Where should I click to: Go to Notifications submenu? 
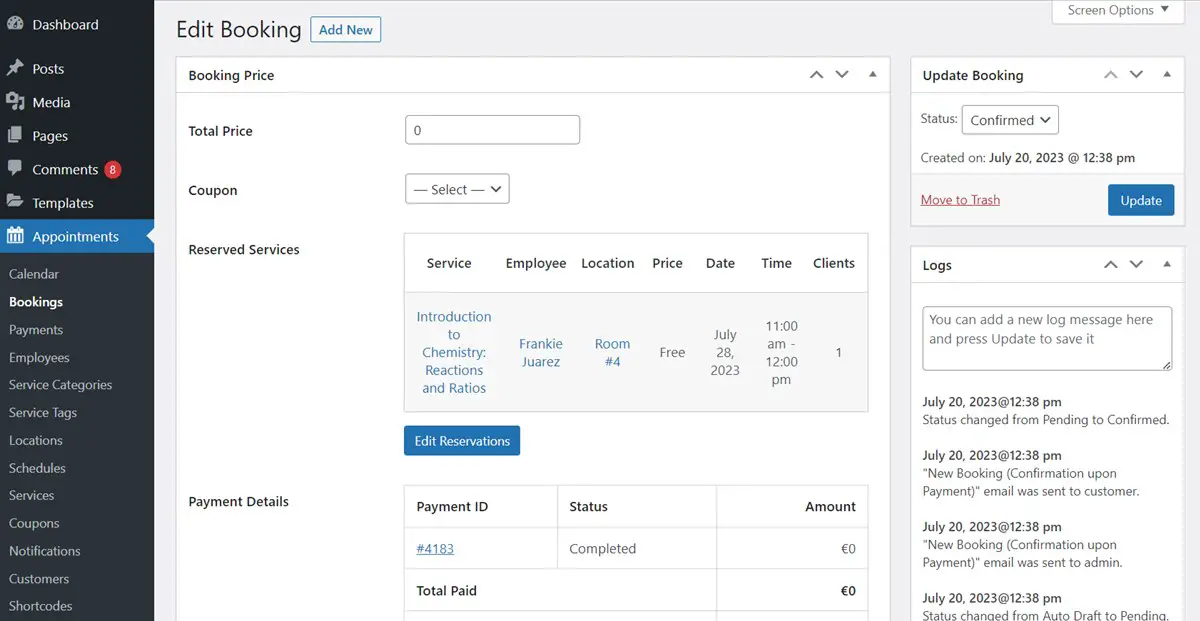[45, 551]
